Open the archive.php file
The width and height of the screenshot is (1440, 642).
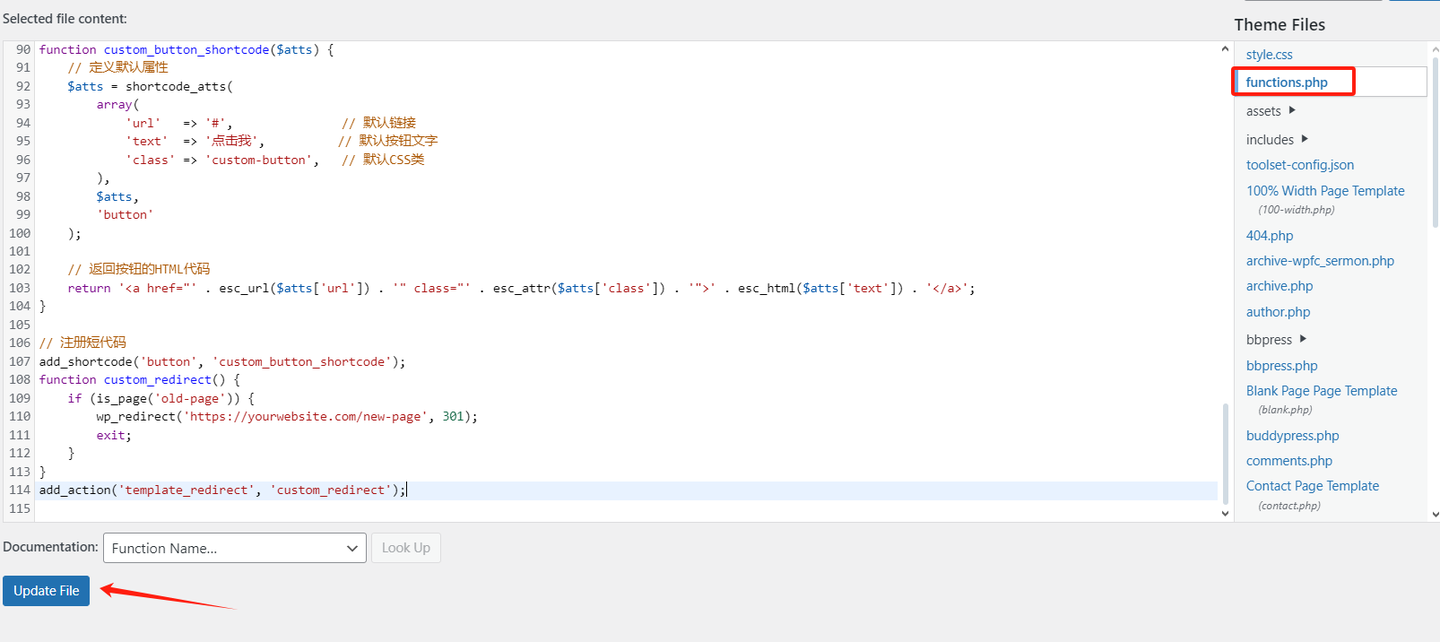click(1279, 285)
